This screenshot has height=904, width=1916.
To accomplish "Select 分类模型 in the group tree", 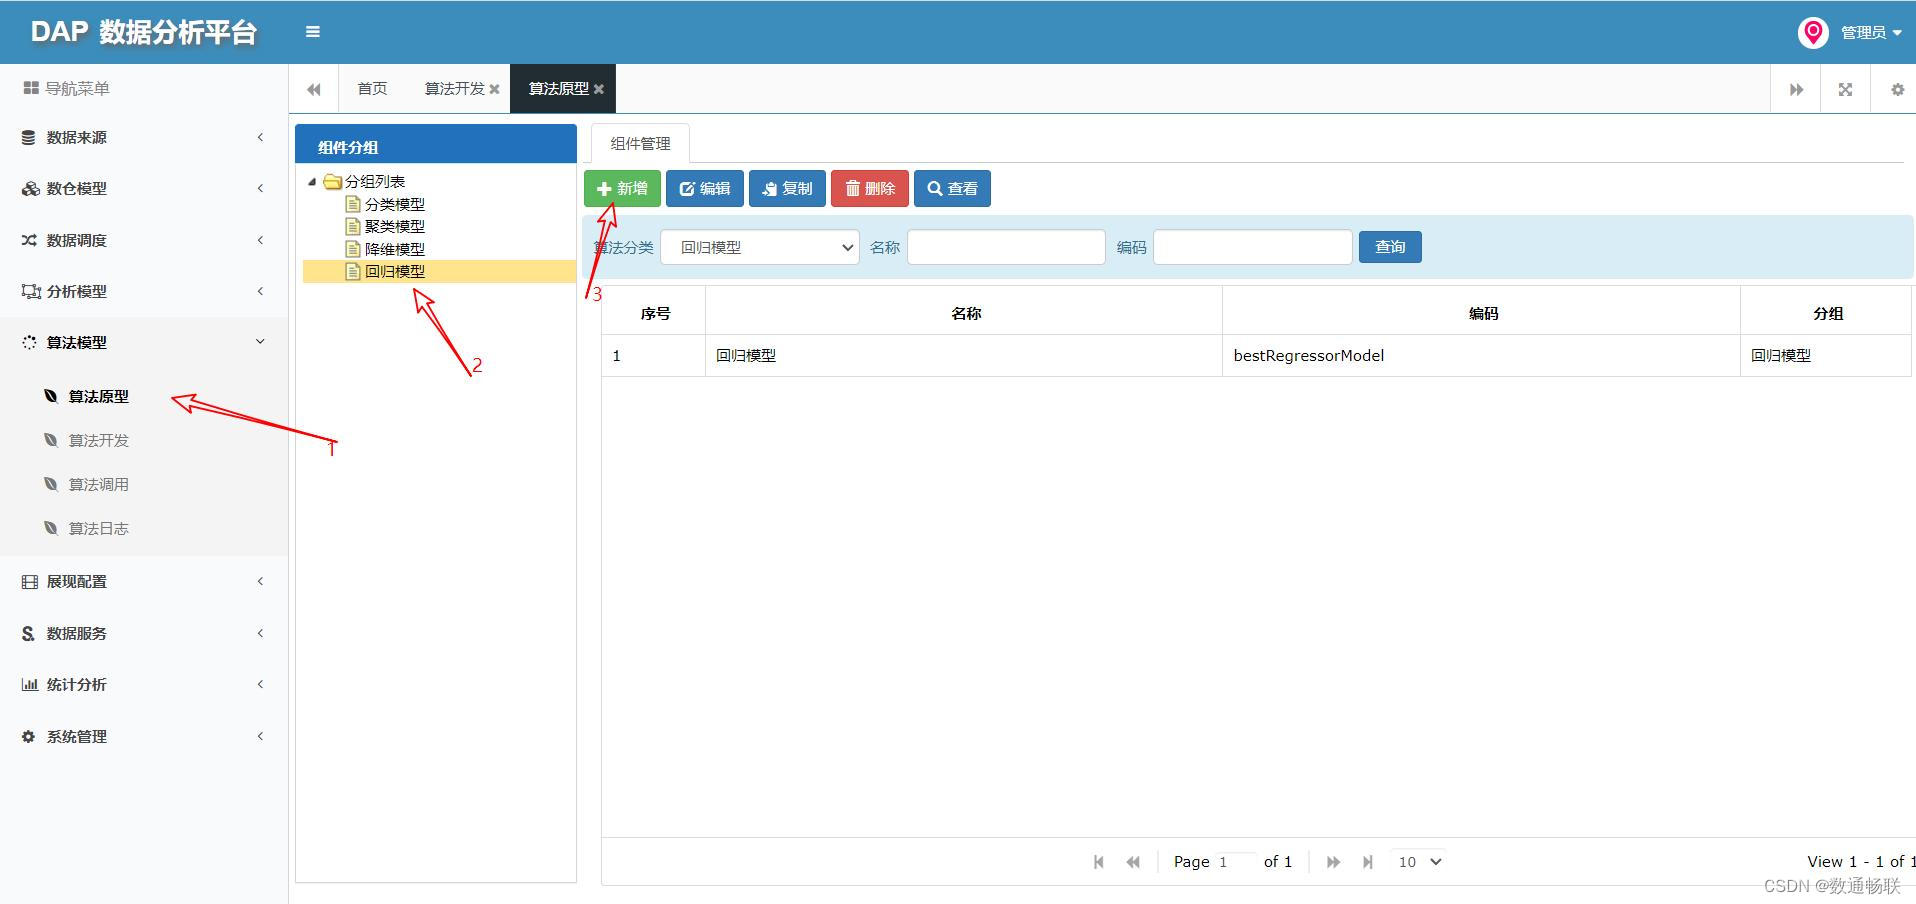I will (x=394, y=204).
